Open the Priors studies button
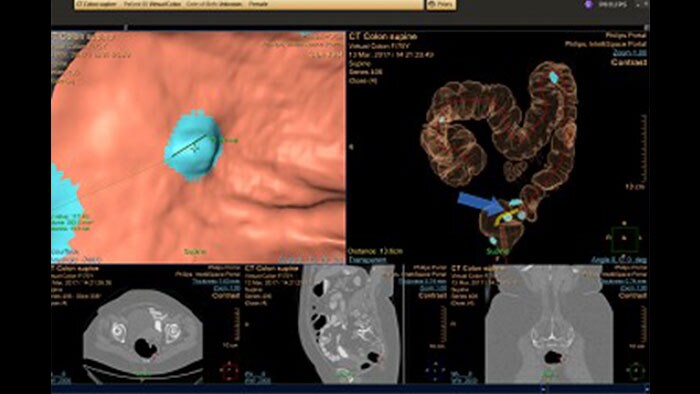Viewport: 700px width, 394px height. [x=441, y=4]
